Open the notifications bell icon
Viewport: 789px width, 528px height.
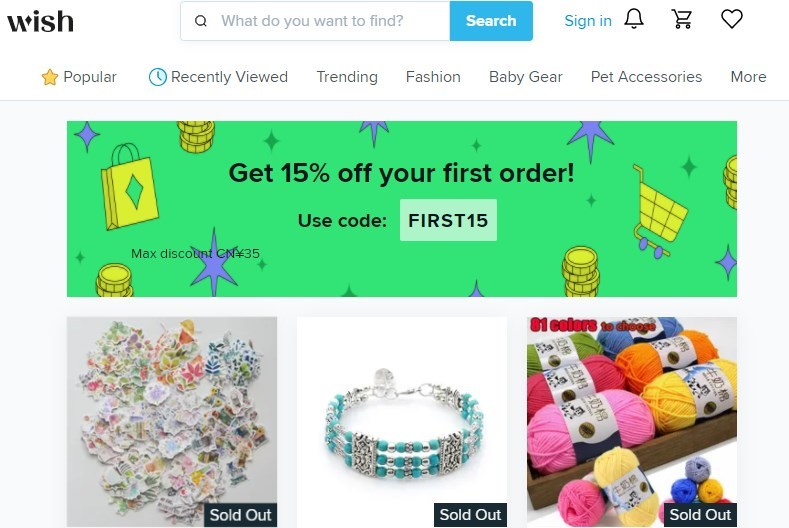634,20
